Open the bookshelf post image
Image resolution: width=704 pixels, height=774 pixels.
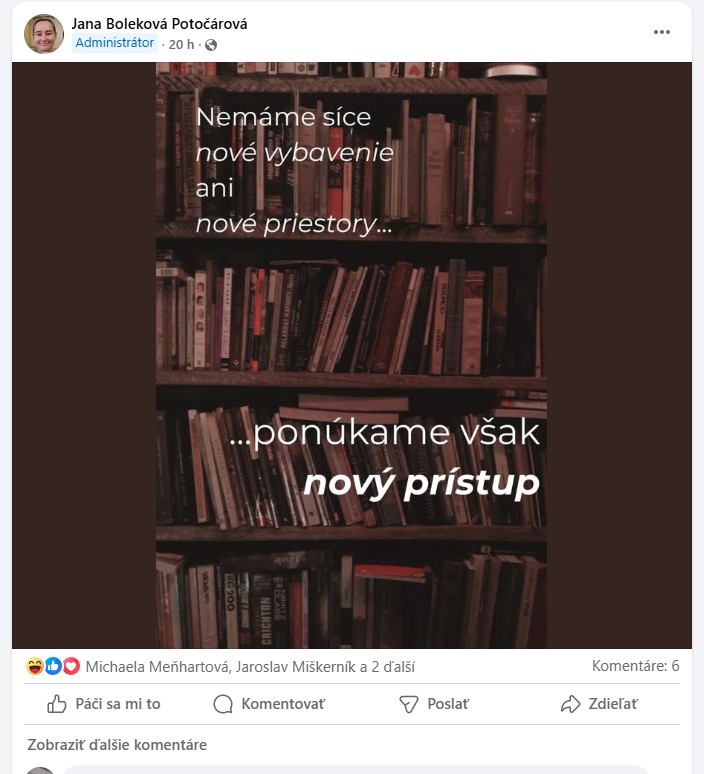point(352,355)
